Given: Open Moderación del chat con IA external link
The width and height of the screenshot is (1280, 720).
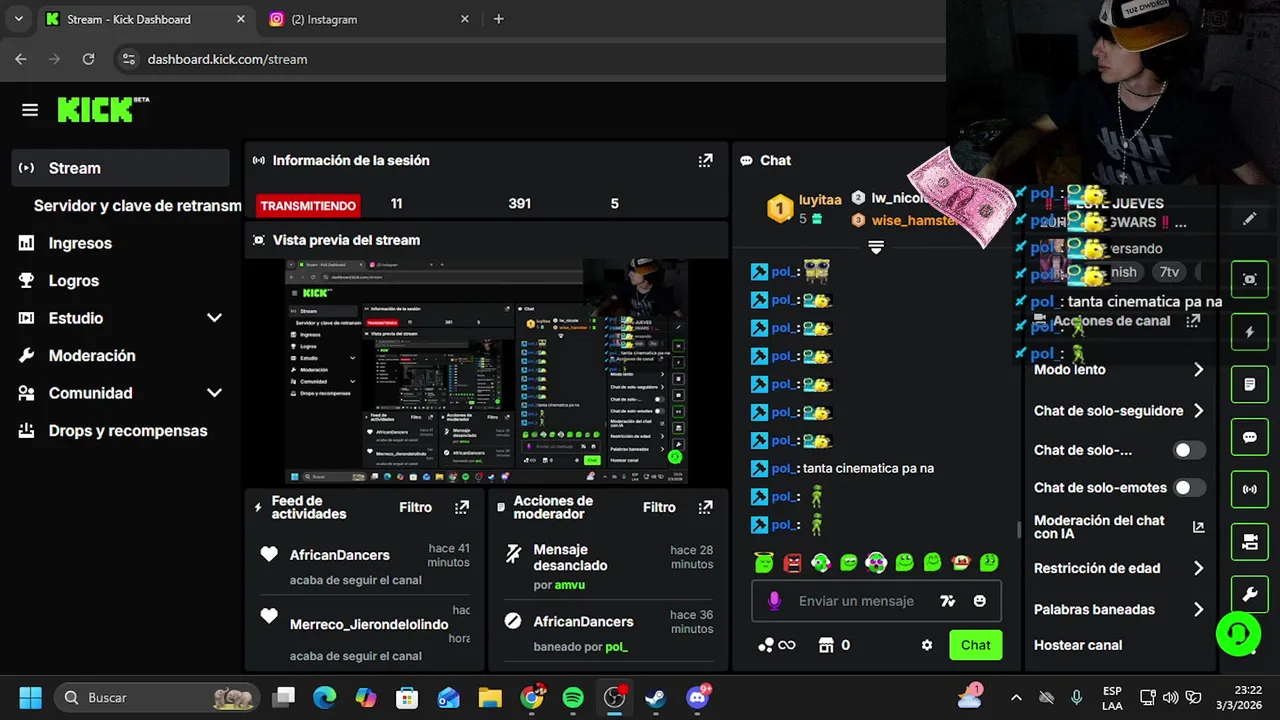Looking at the screenshot, I should [x=1198, y=527].
